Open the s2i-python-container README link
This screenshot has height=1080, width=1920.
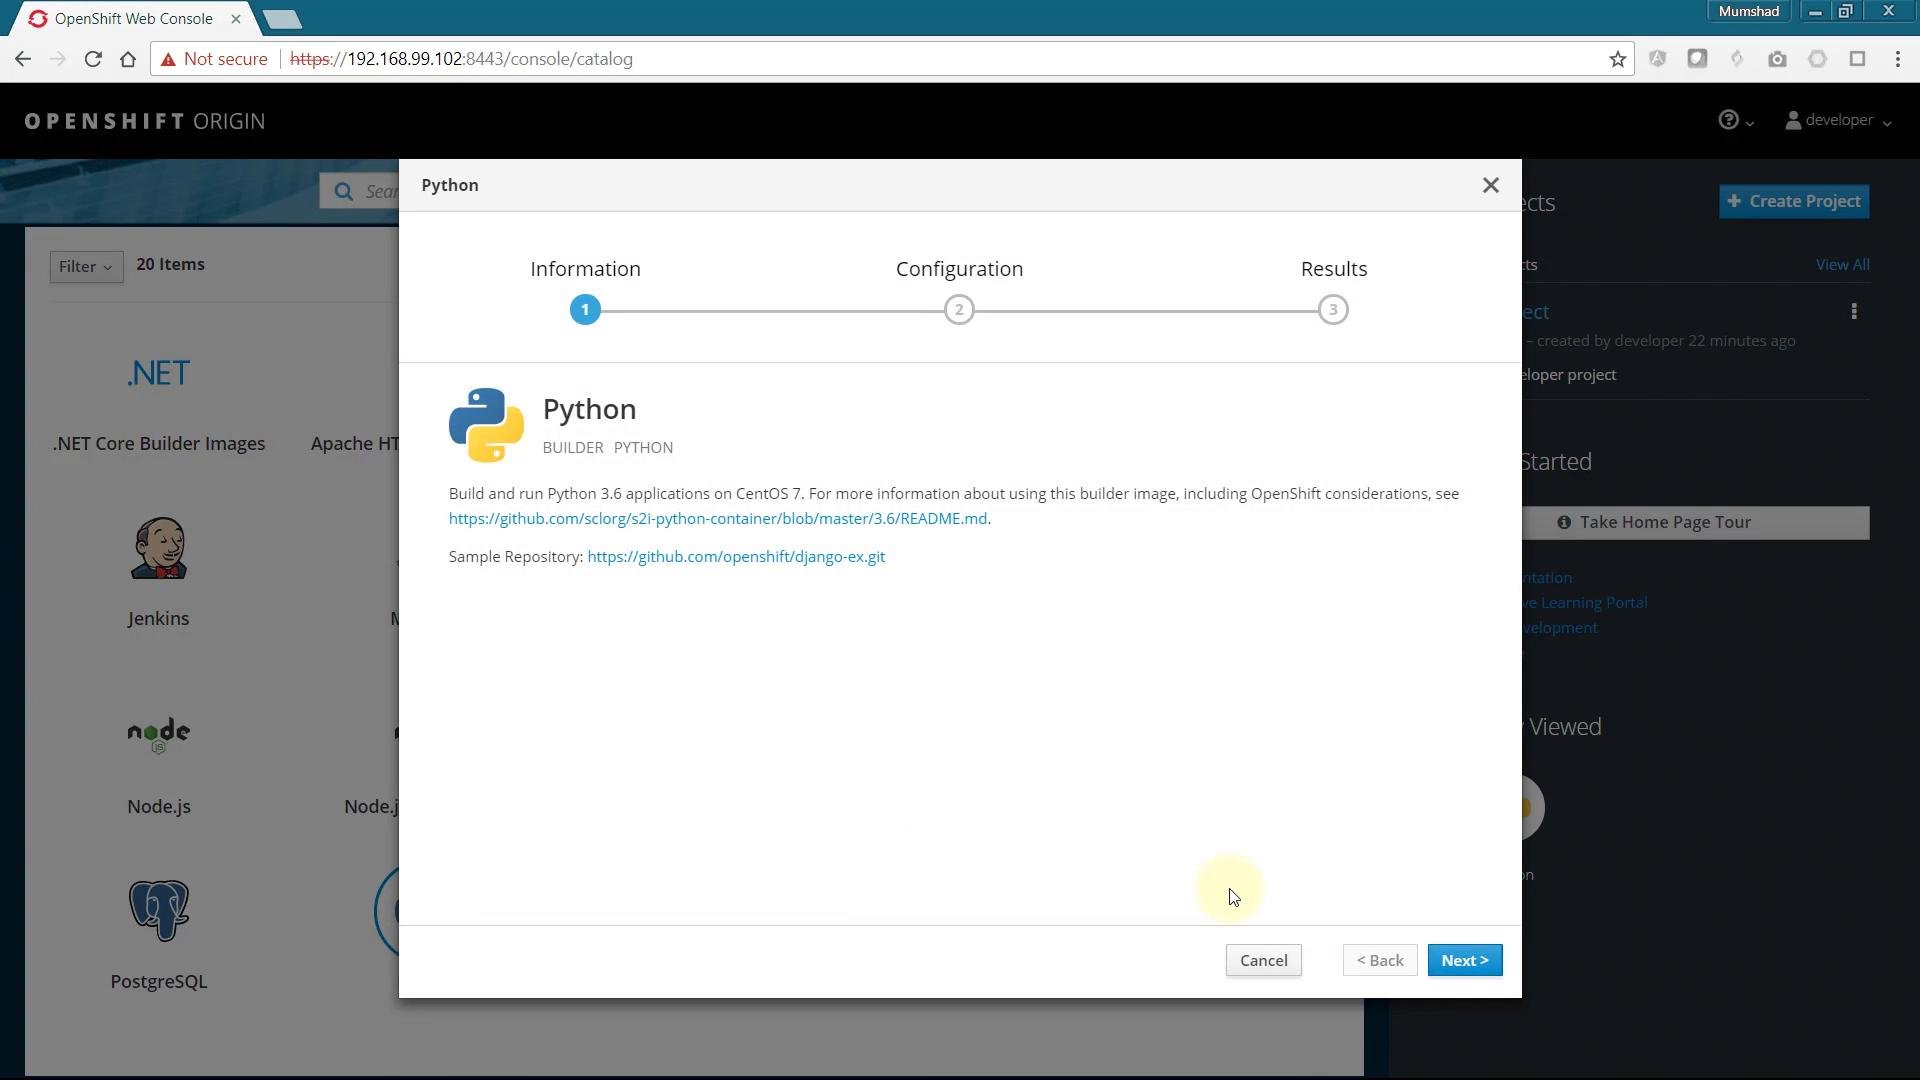coord(718,518)
